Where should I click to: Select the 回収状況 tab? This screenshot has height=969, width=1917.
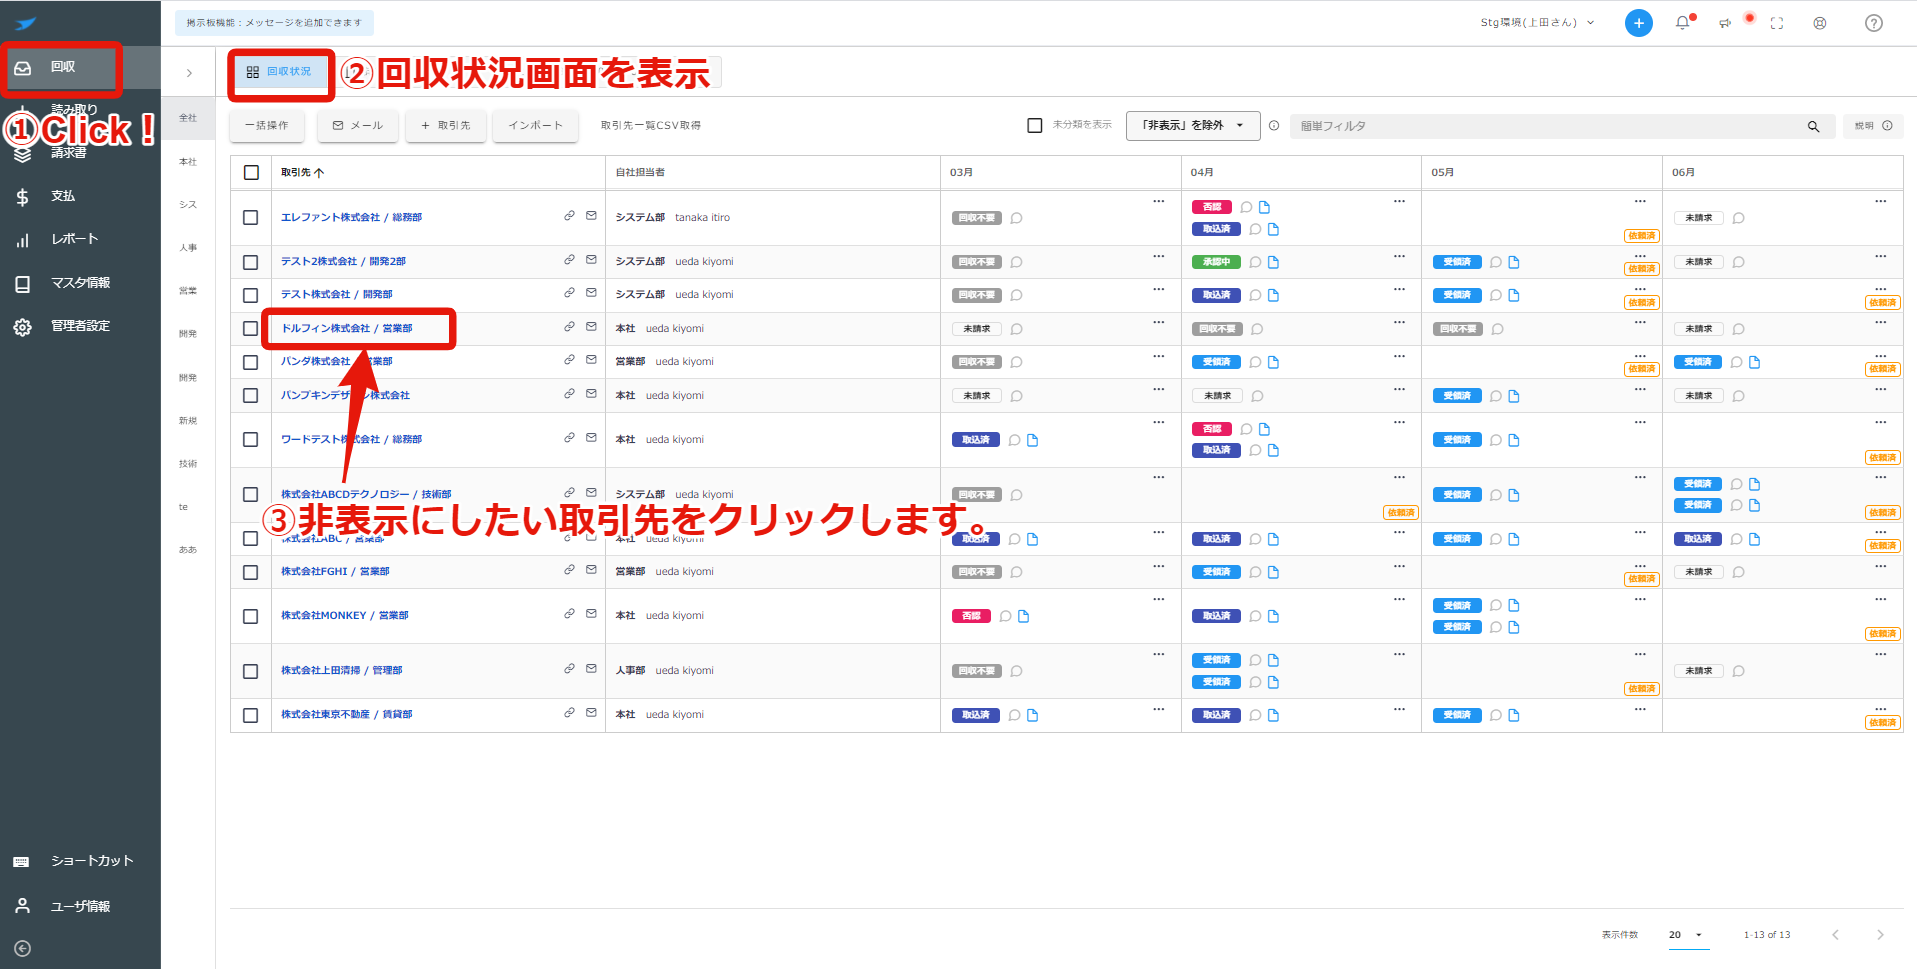pyautogui.click(x=279, y=72)
